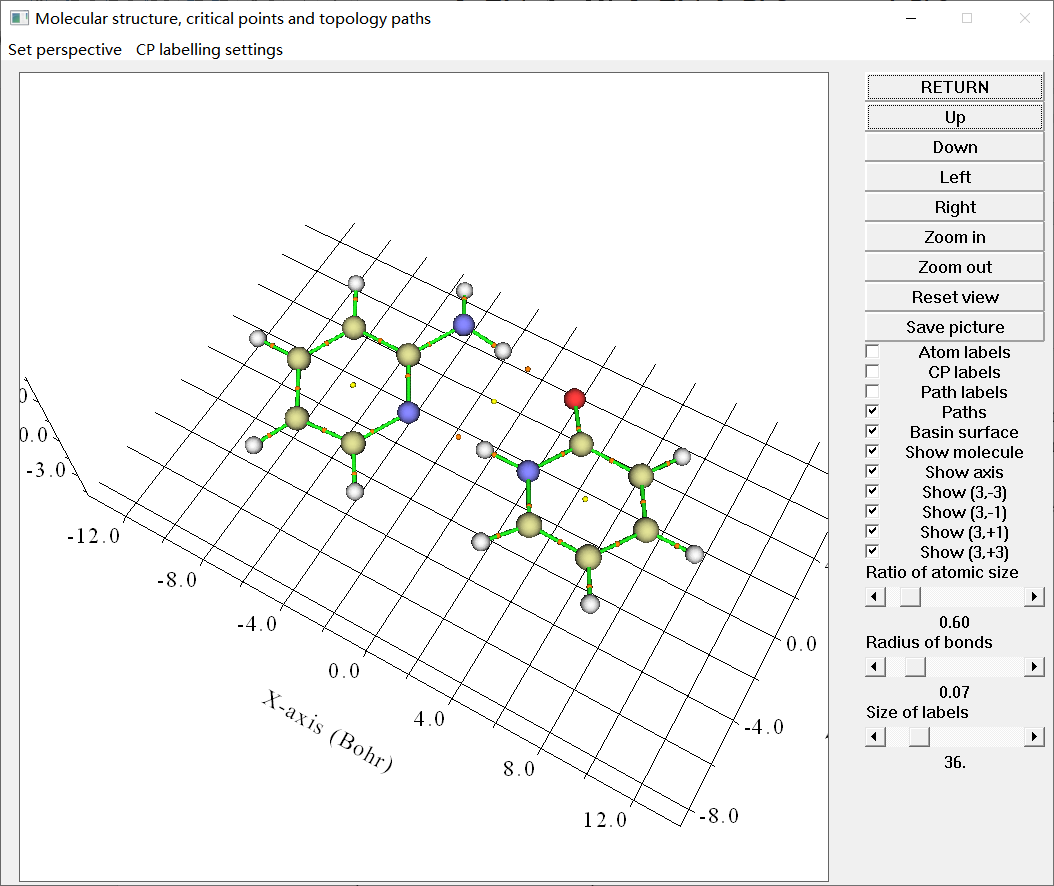Increase bond radius with right arrow
The height and width of the screenshot is (886, 1054).
tap(1034, 666)
